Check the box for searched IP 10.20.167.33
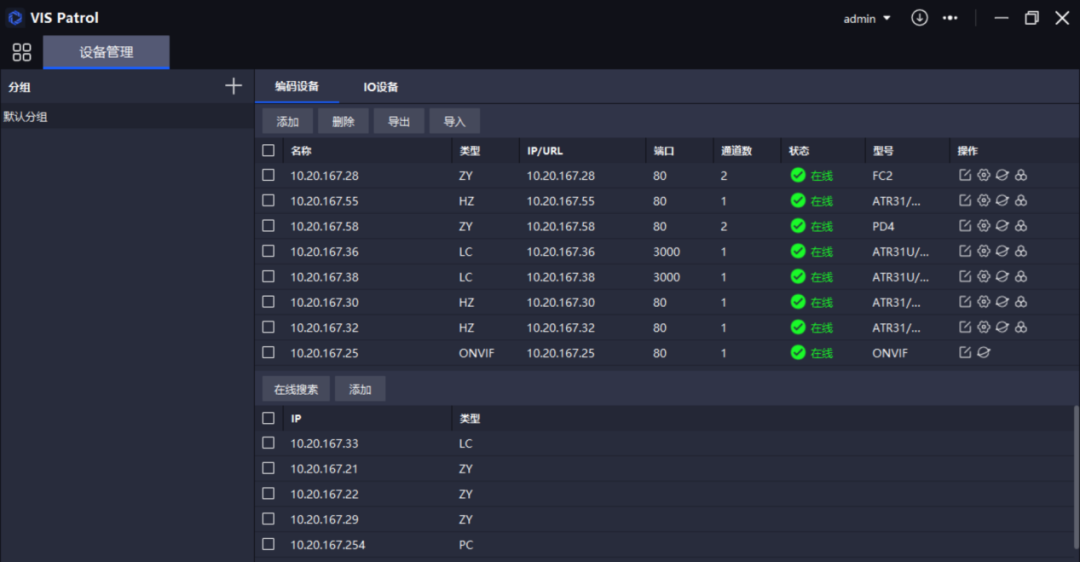 point(268,443)
